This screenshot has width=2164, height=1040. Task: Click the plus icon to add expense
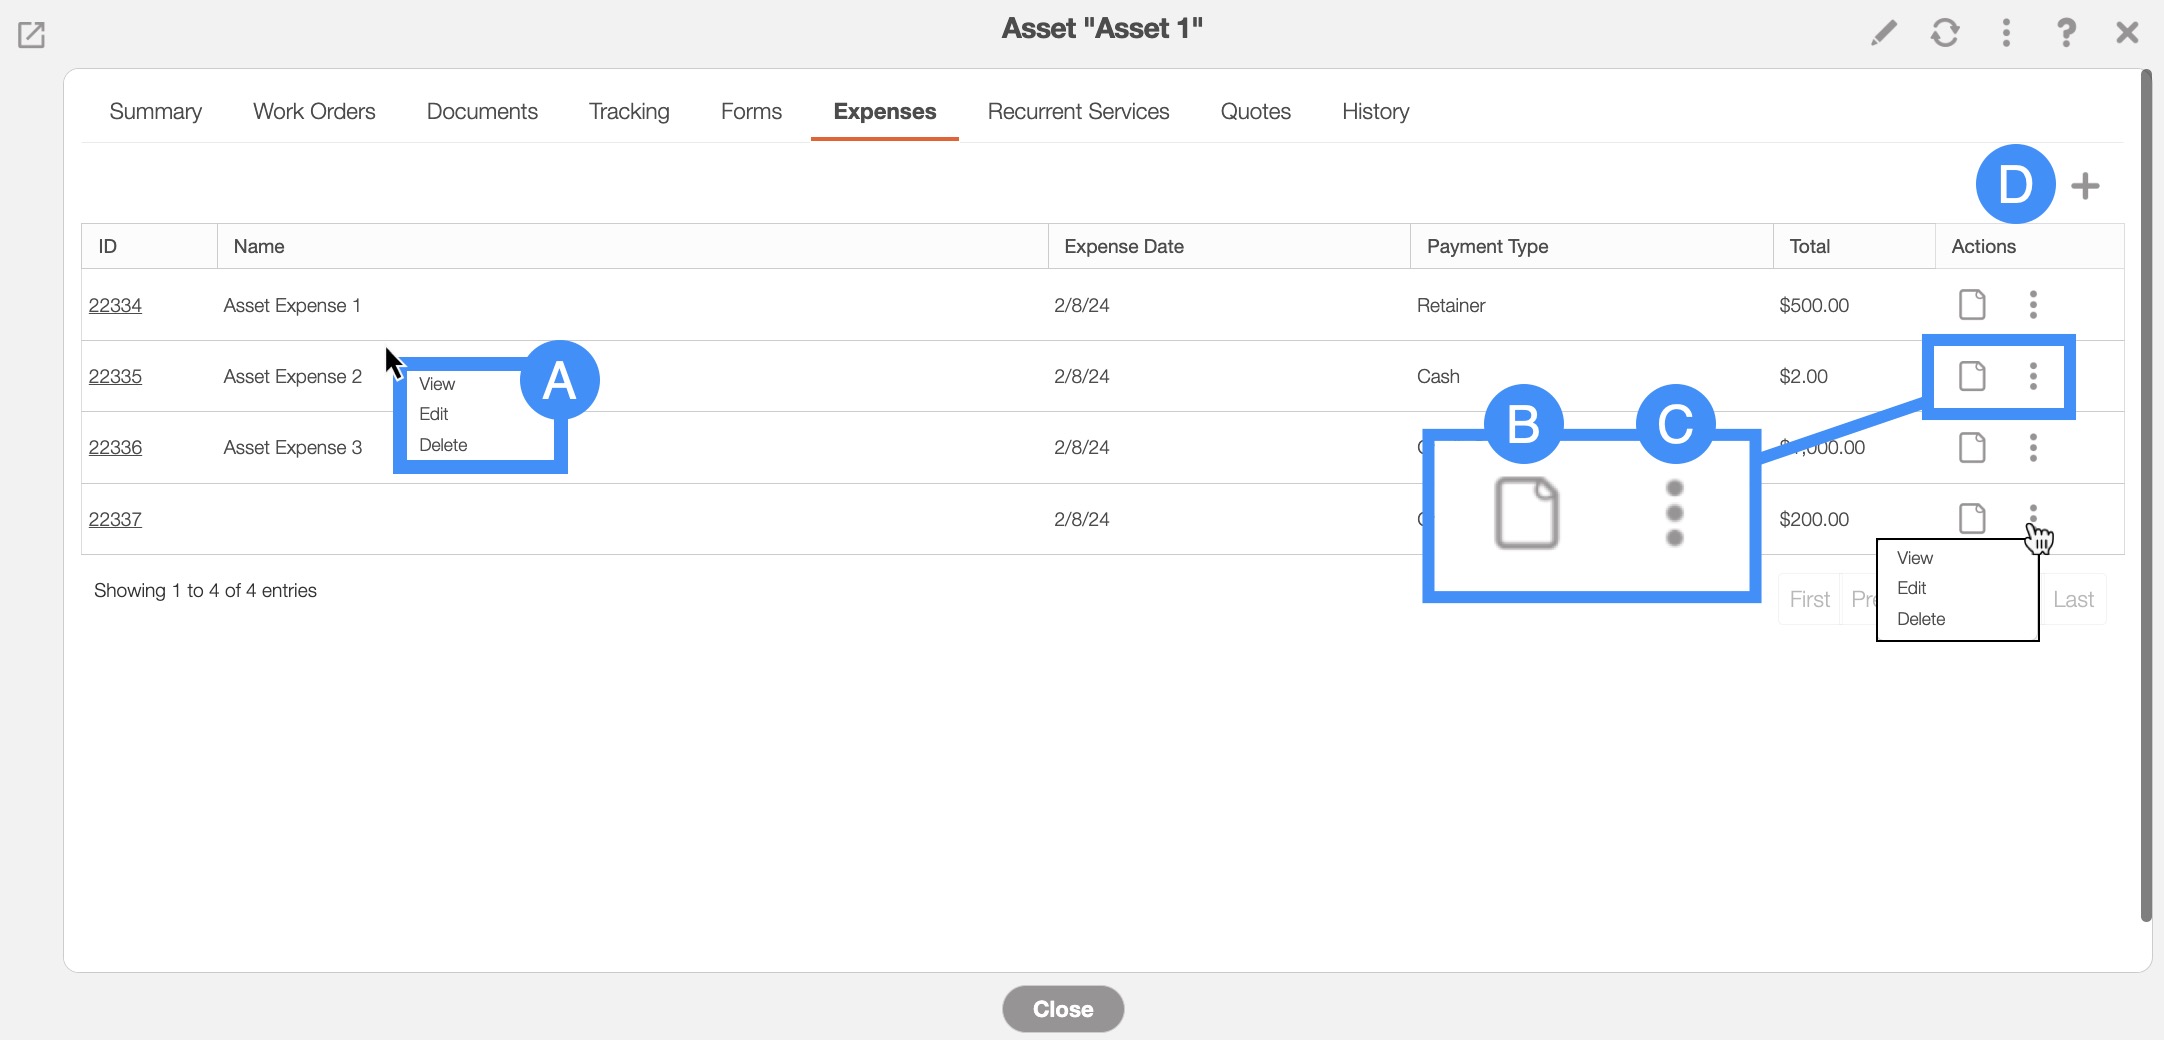pos(2085,186)
